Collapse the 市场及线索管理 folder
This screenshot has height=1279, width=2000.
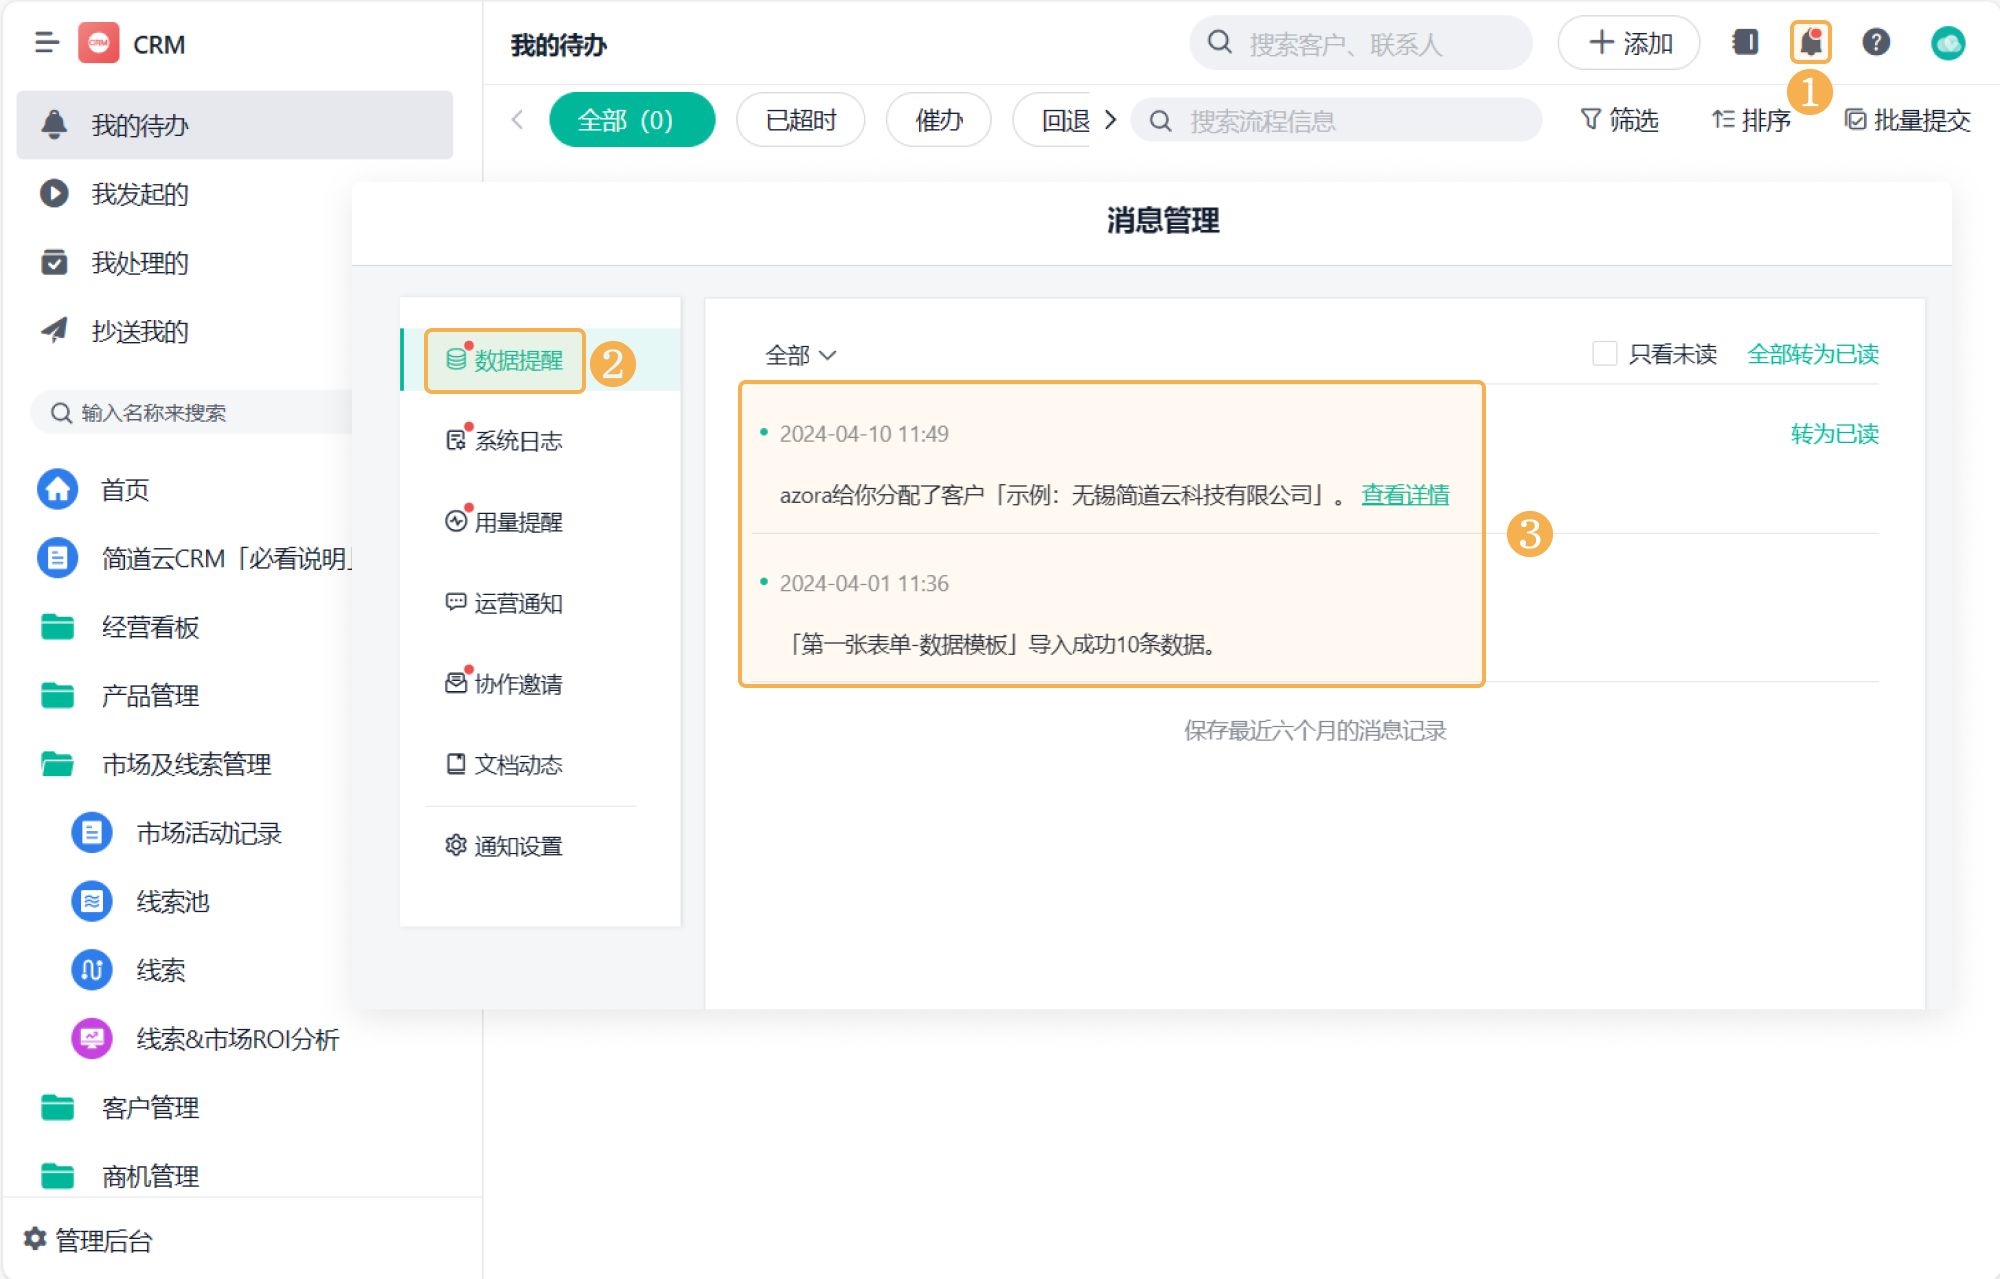pos(186,764)
